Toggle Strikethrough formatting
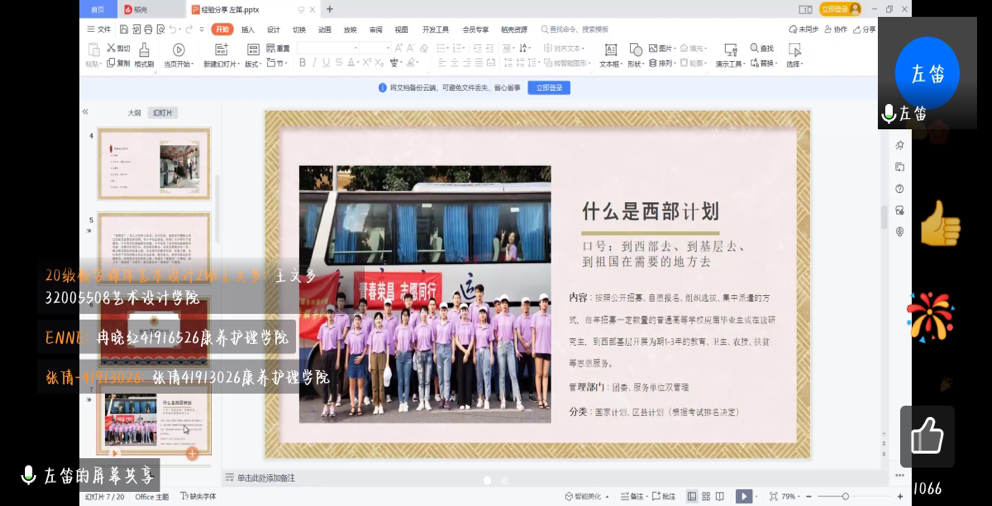The width and height of the screenshot is (992, 506). tap(339, 63)
